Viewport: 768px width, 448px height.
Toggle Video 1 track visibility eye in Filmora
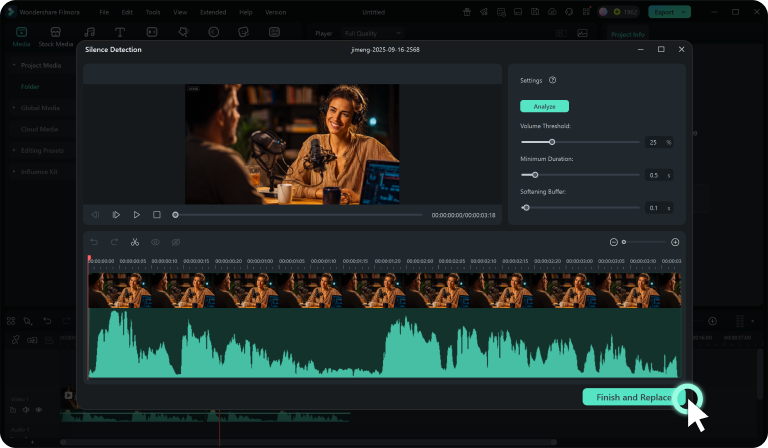(39, 410)
